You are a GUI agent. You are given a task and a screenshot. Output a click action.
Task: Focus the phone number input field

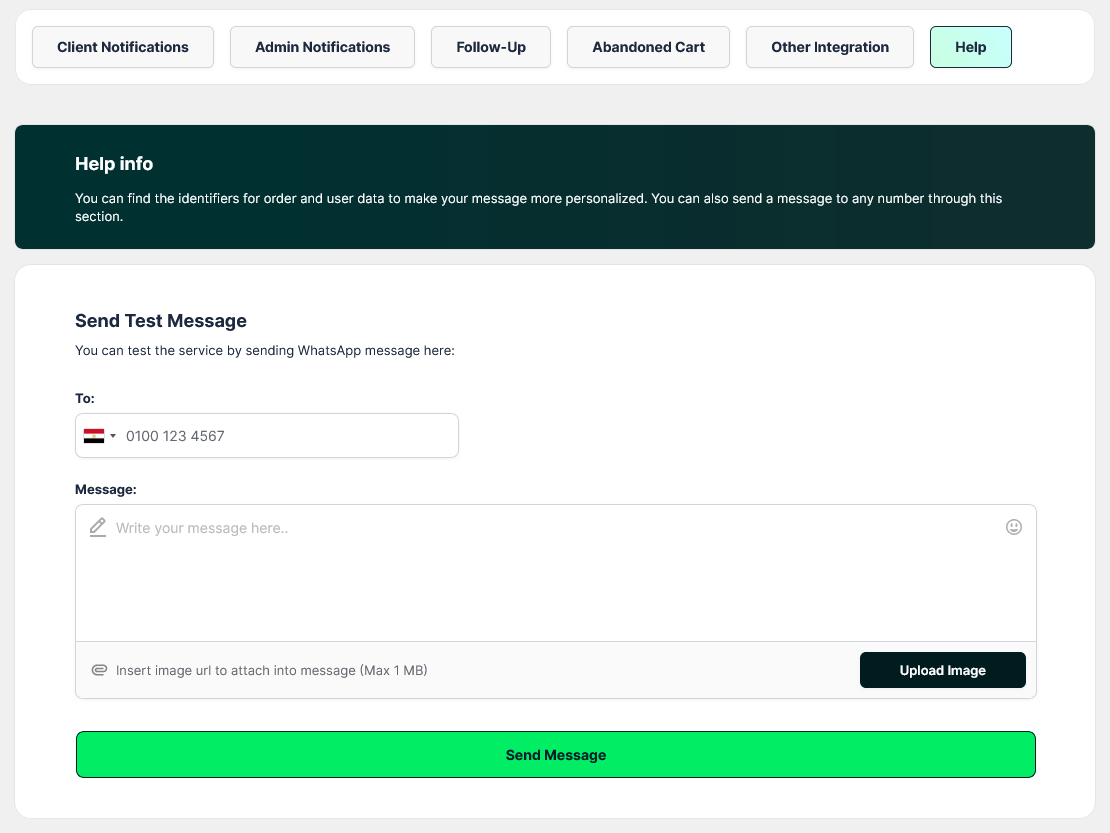coord(285,436)
